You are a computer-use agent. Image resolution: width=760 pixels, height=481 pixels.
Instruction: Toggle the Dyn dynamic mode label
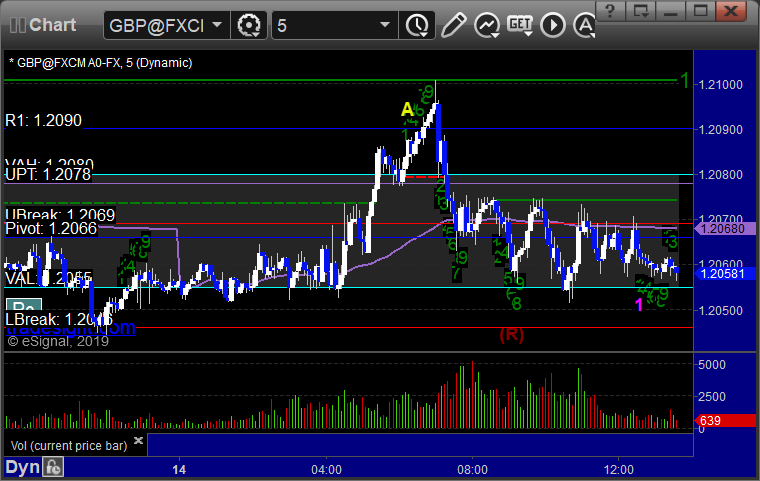[x=22, y=467]
